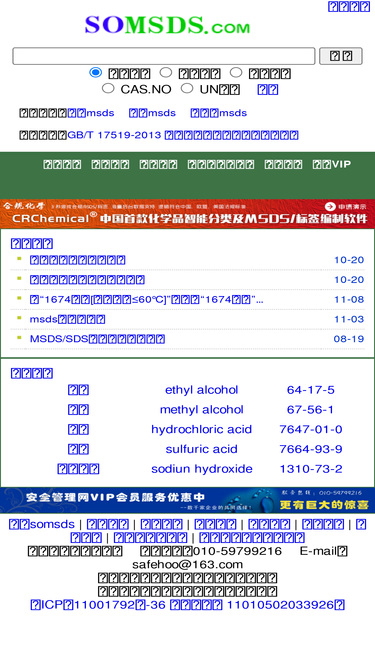Open the blue link right of UN option
This screenshot has height=667, width=375.
268,89
